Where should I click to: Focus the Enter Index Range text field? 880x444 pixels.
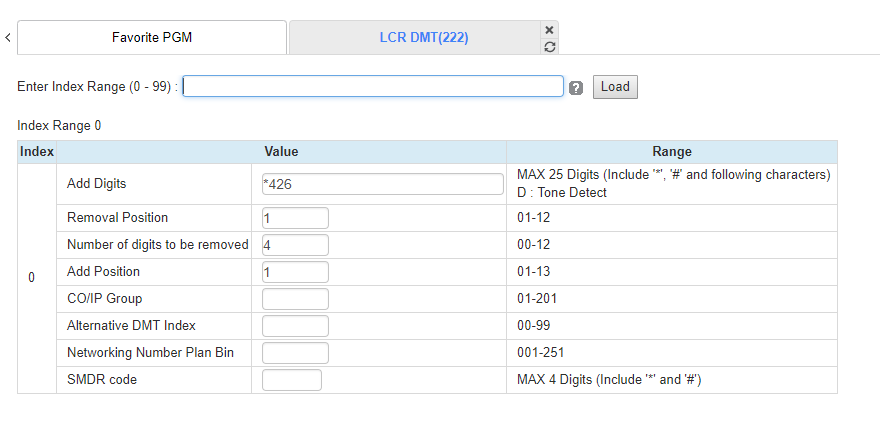(373, 86)
